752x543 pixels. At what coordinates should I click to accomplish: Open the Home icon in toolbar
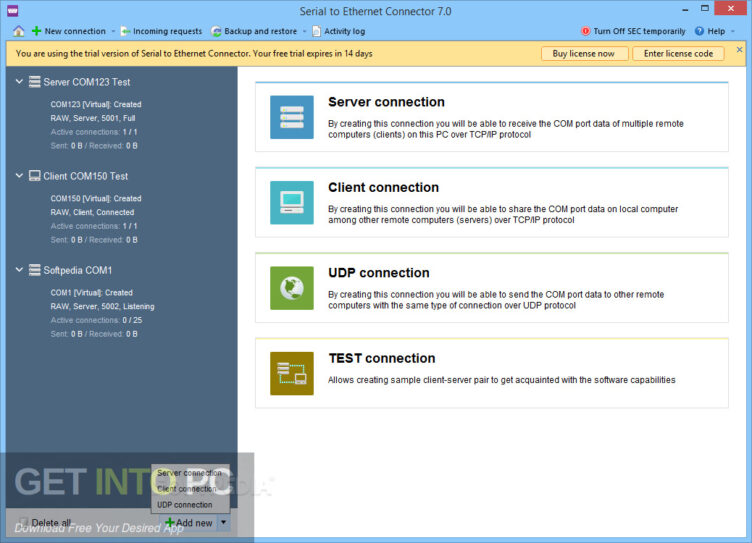(19, 31)
